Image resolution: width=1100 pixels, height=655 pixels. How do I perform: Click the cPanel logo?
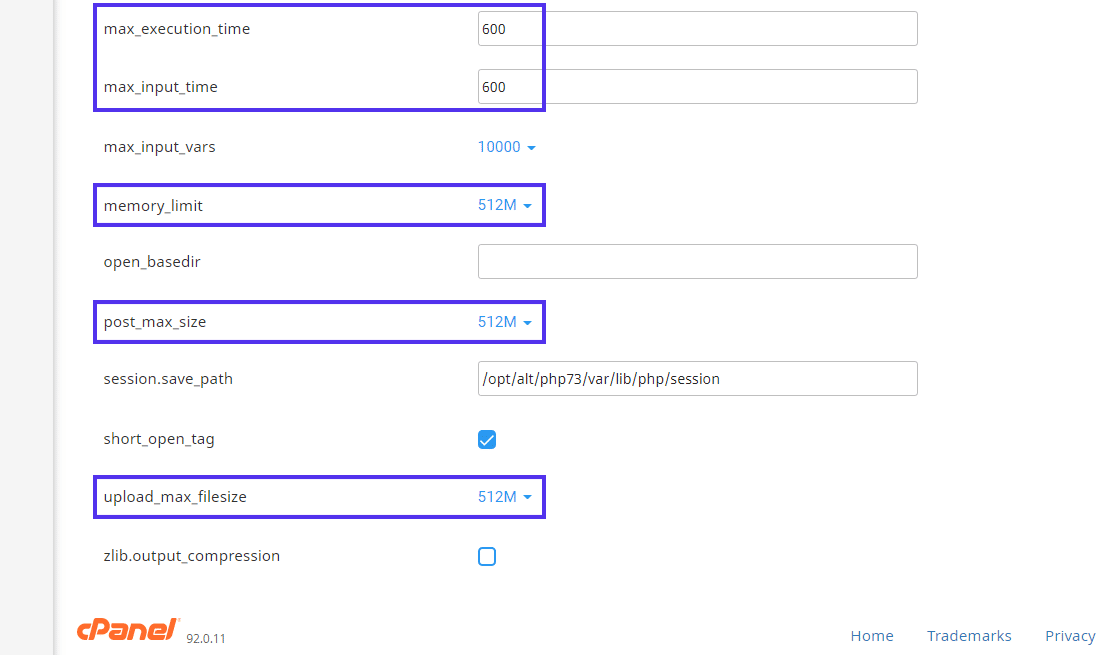[126, 629]
